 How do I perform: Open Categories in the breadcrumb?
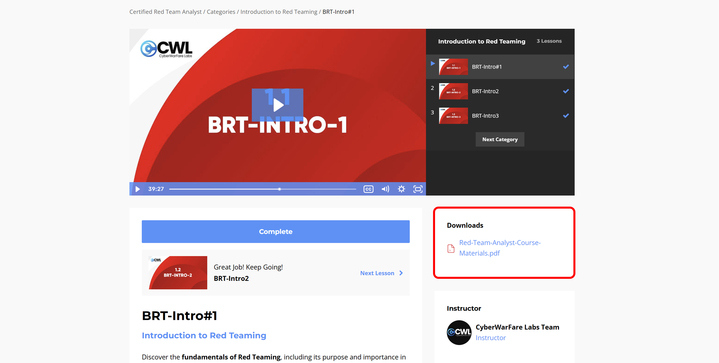coord(221,12)
